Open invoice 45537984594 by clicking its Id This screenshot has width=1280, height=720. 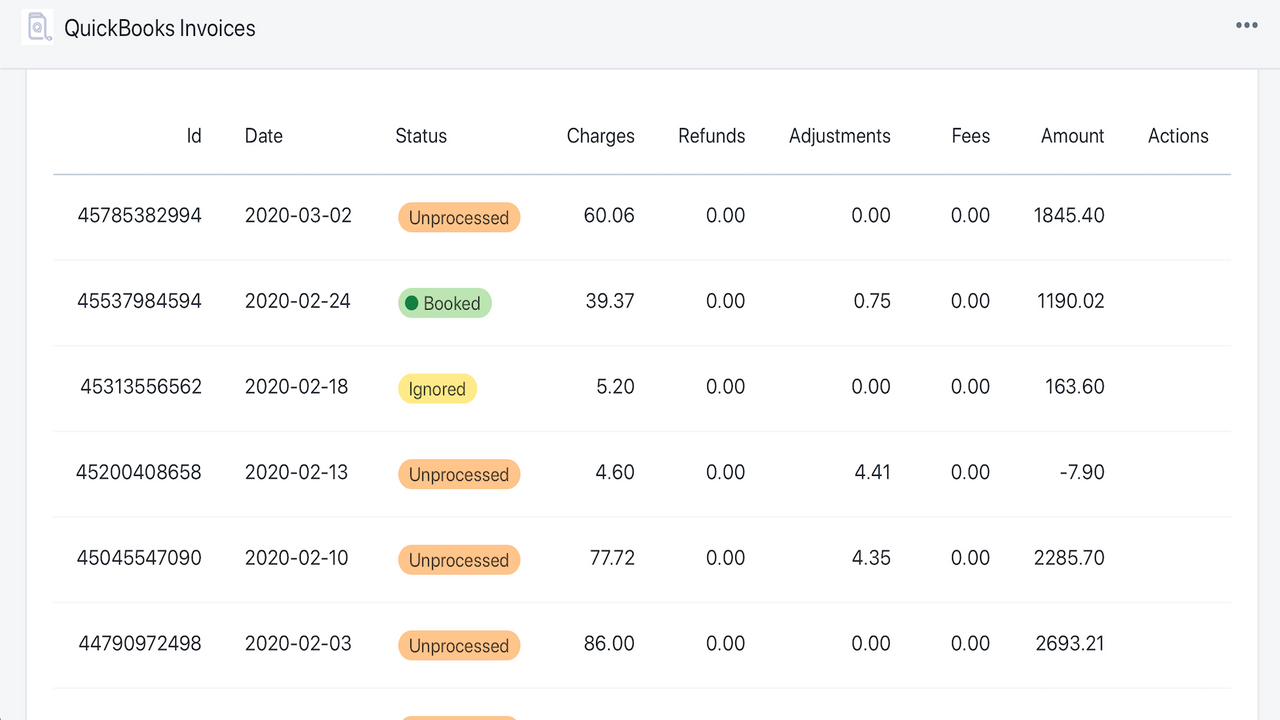[x=140, y=301]
